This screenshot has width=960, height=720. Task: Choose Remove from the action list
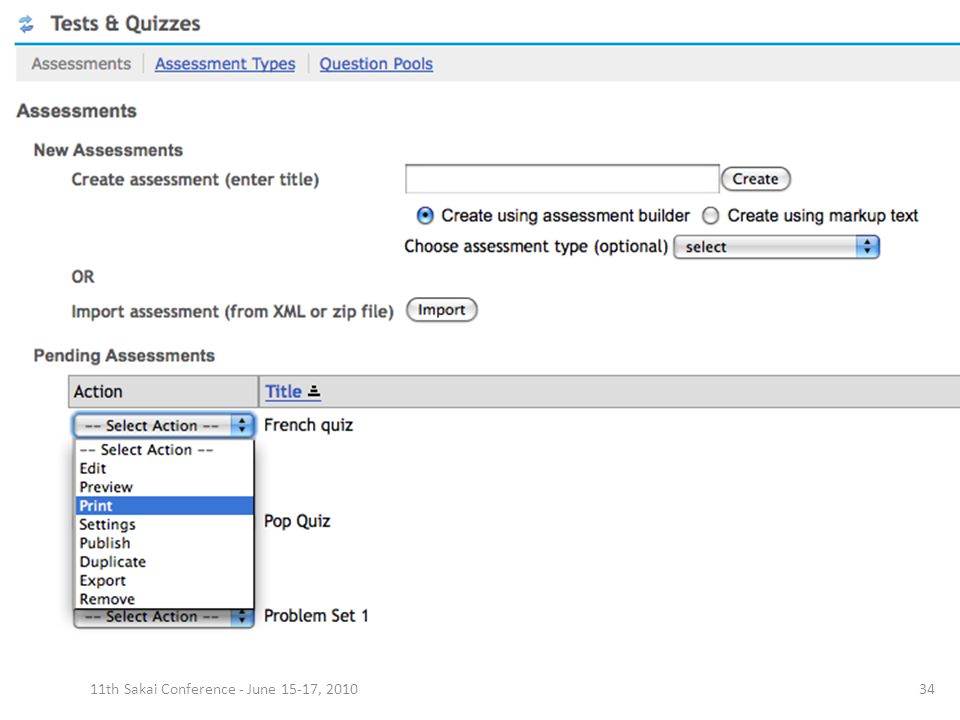click(x=164, y=599)
